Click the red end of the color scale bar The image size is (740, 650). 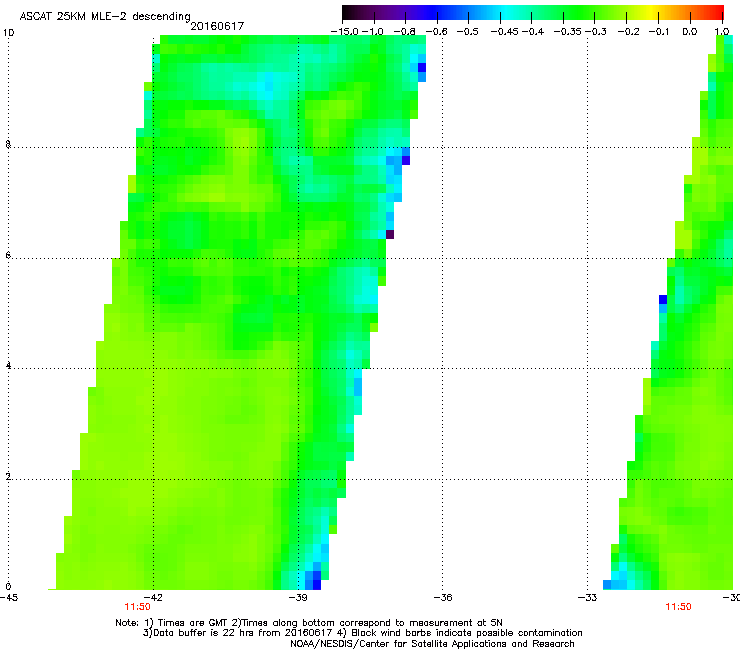point(717,12)
